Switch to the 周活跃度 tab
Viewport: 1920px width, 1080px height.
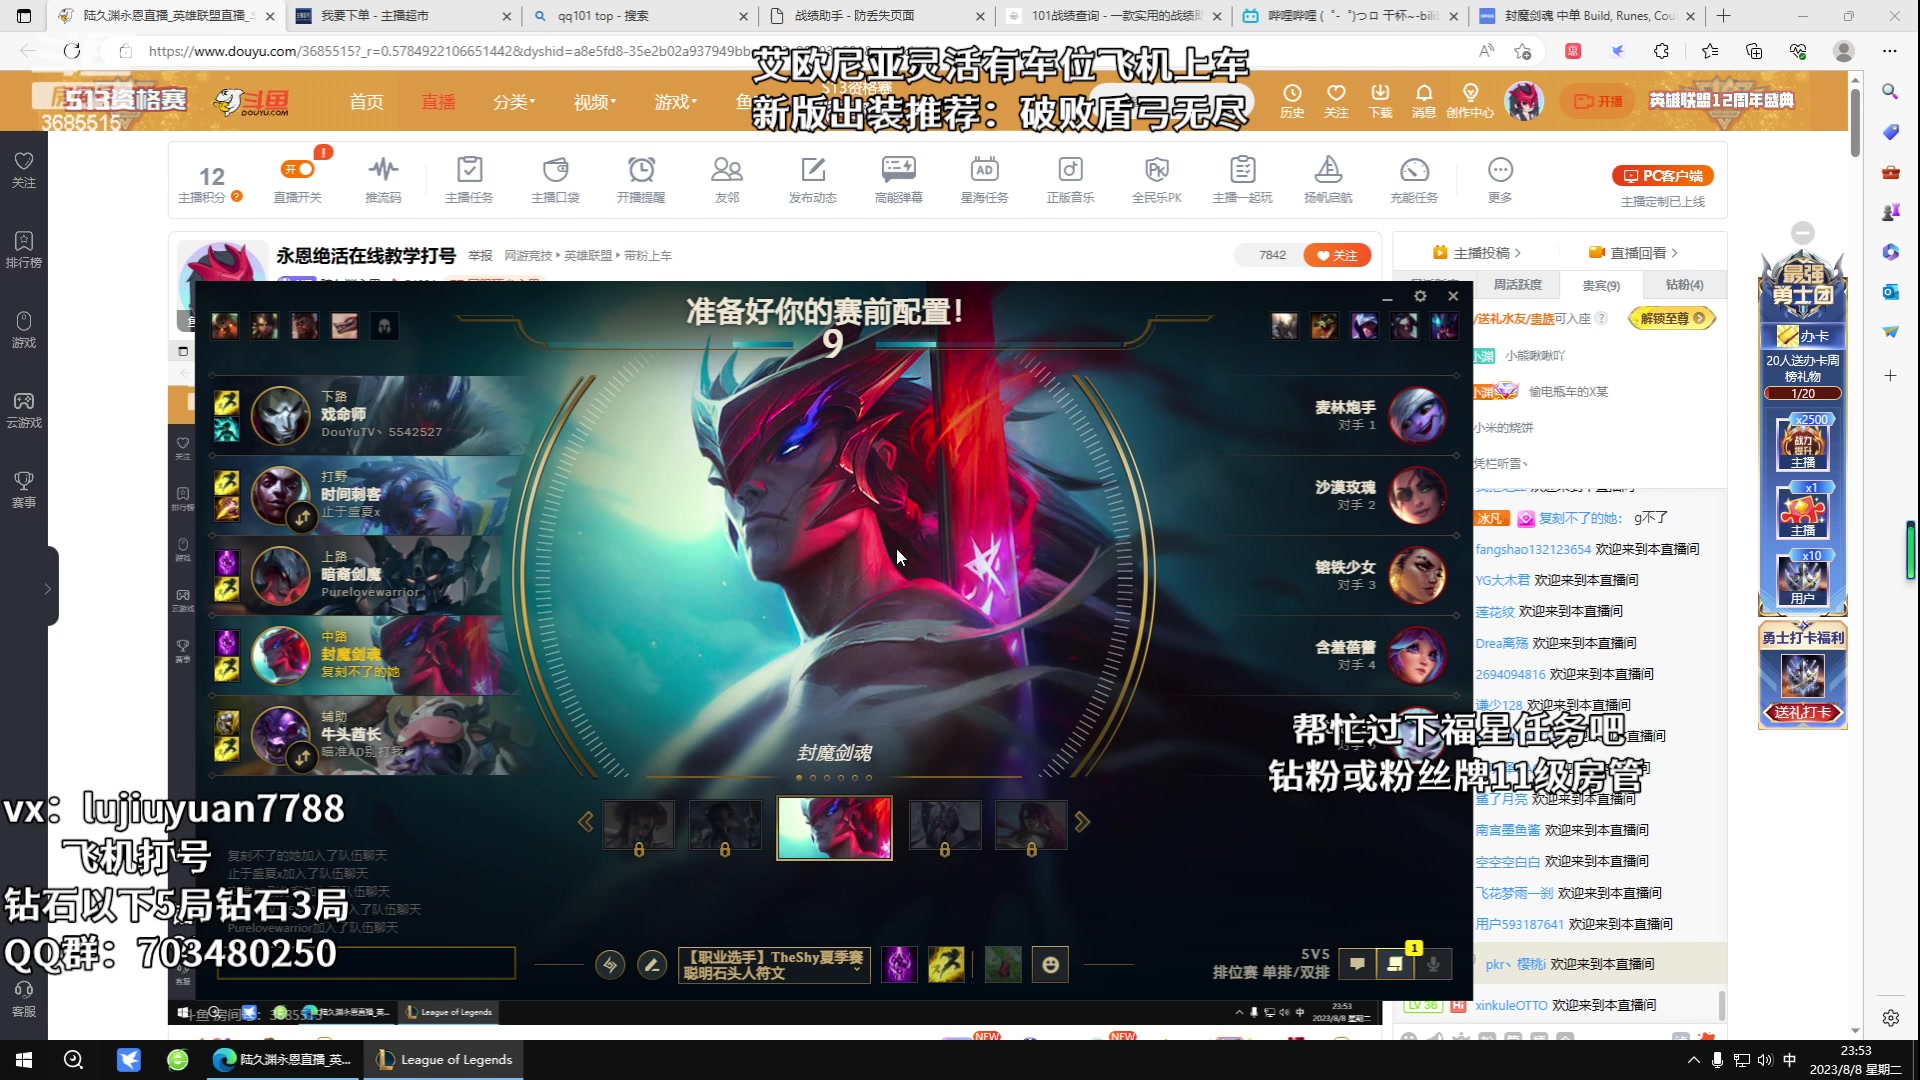pyautogui.click(x=1517, y=285)
